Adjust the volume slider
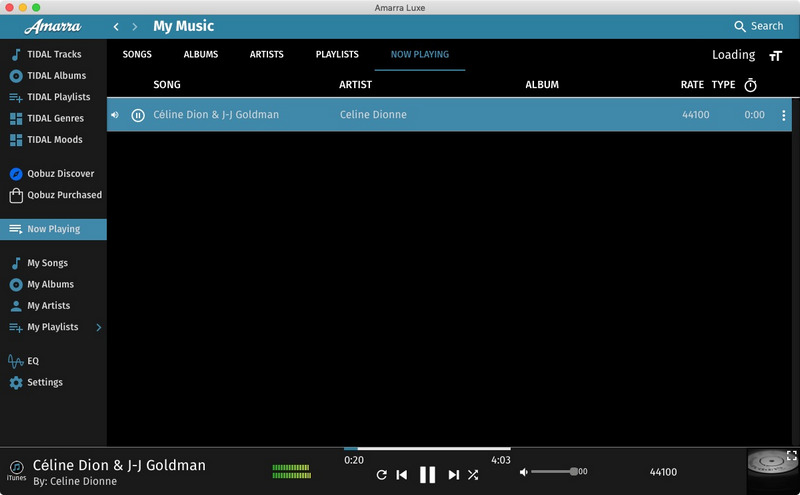 [554, 472]
